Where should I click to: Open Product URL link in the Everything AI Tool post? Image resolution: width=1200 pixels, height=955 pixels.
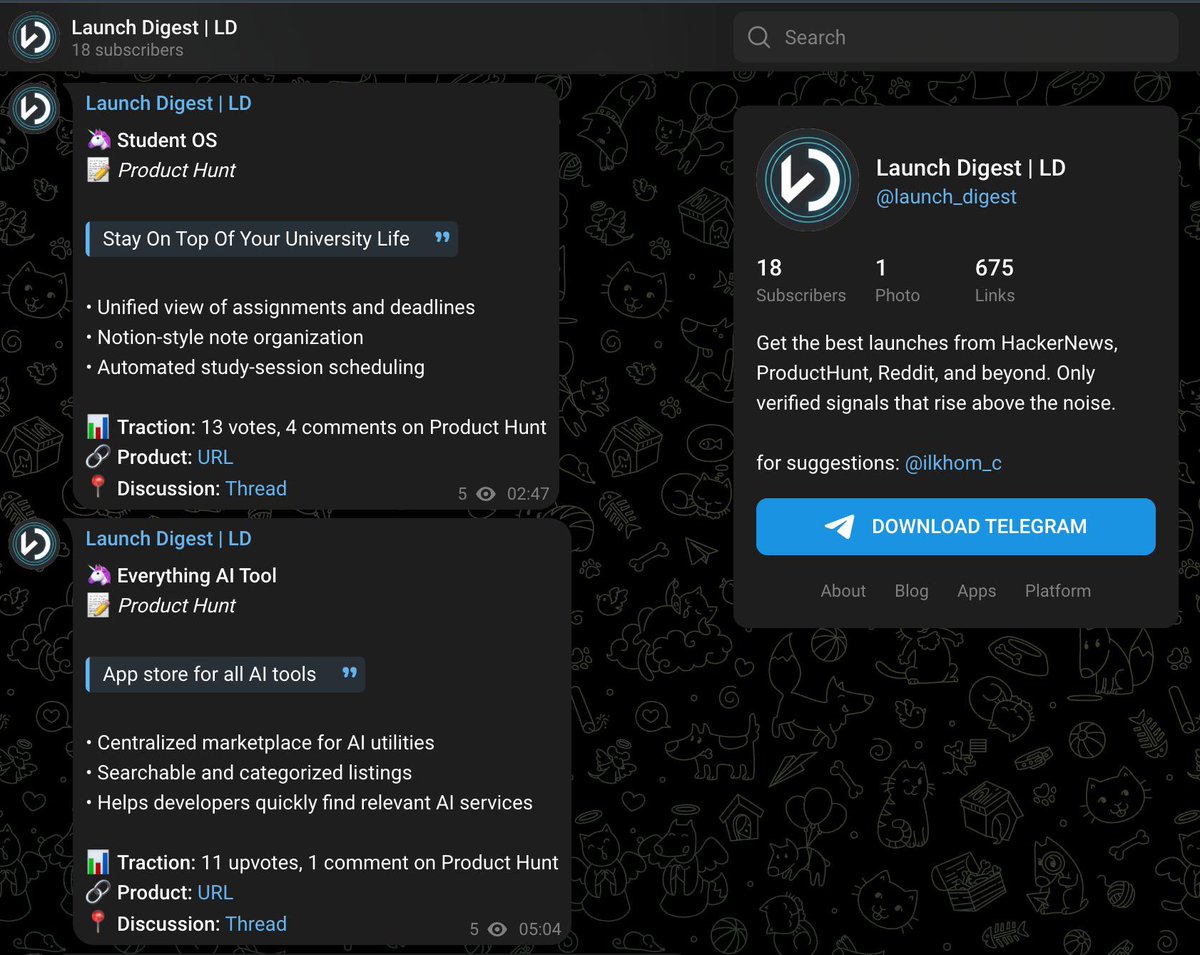(215, 892)
